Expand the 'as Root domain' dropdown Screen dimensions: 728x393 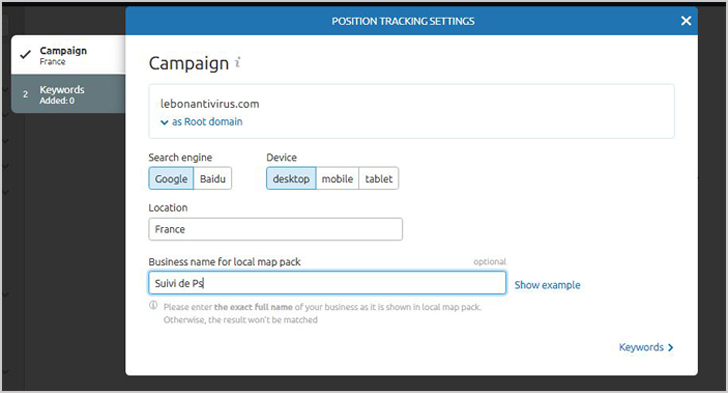pos(202,122)
